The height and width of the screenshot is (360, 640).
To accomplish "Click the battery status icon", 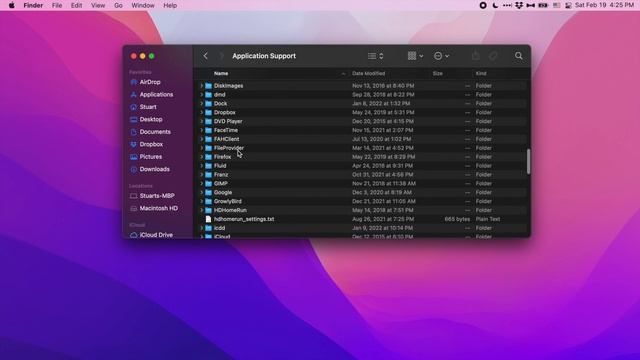I will 543,5.
